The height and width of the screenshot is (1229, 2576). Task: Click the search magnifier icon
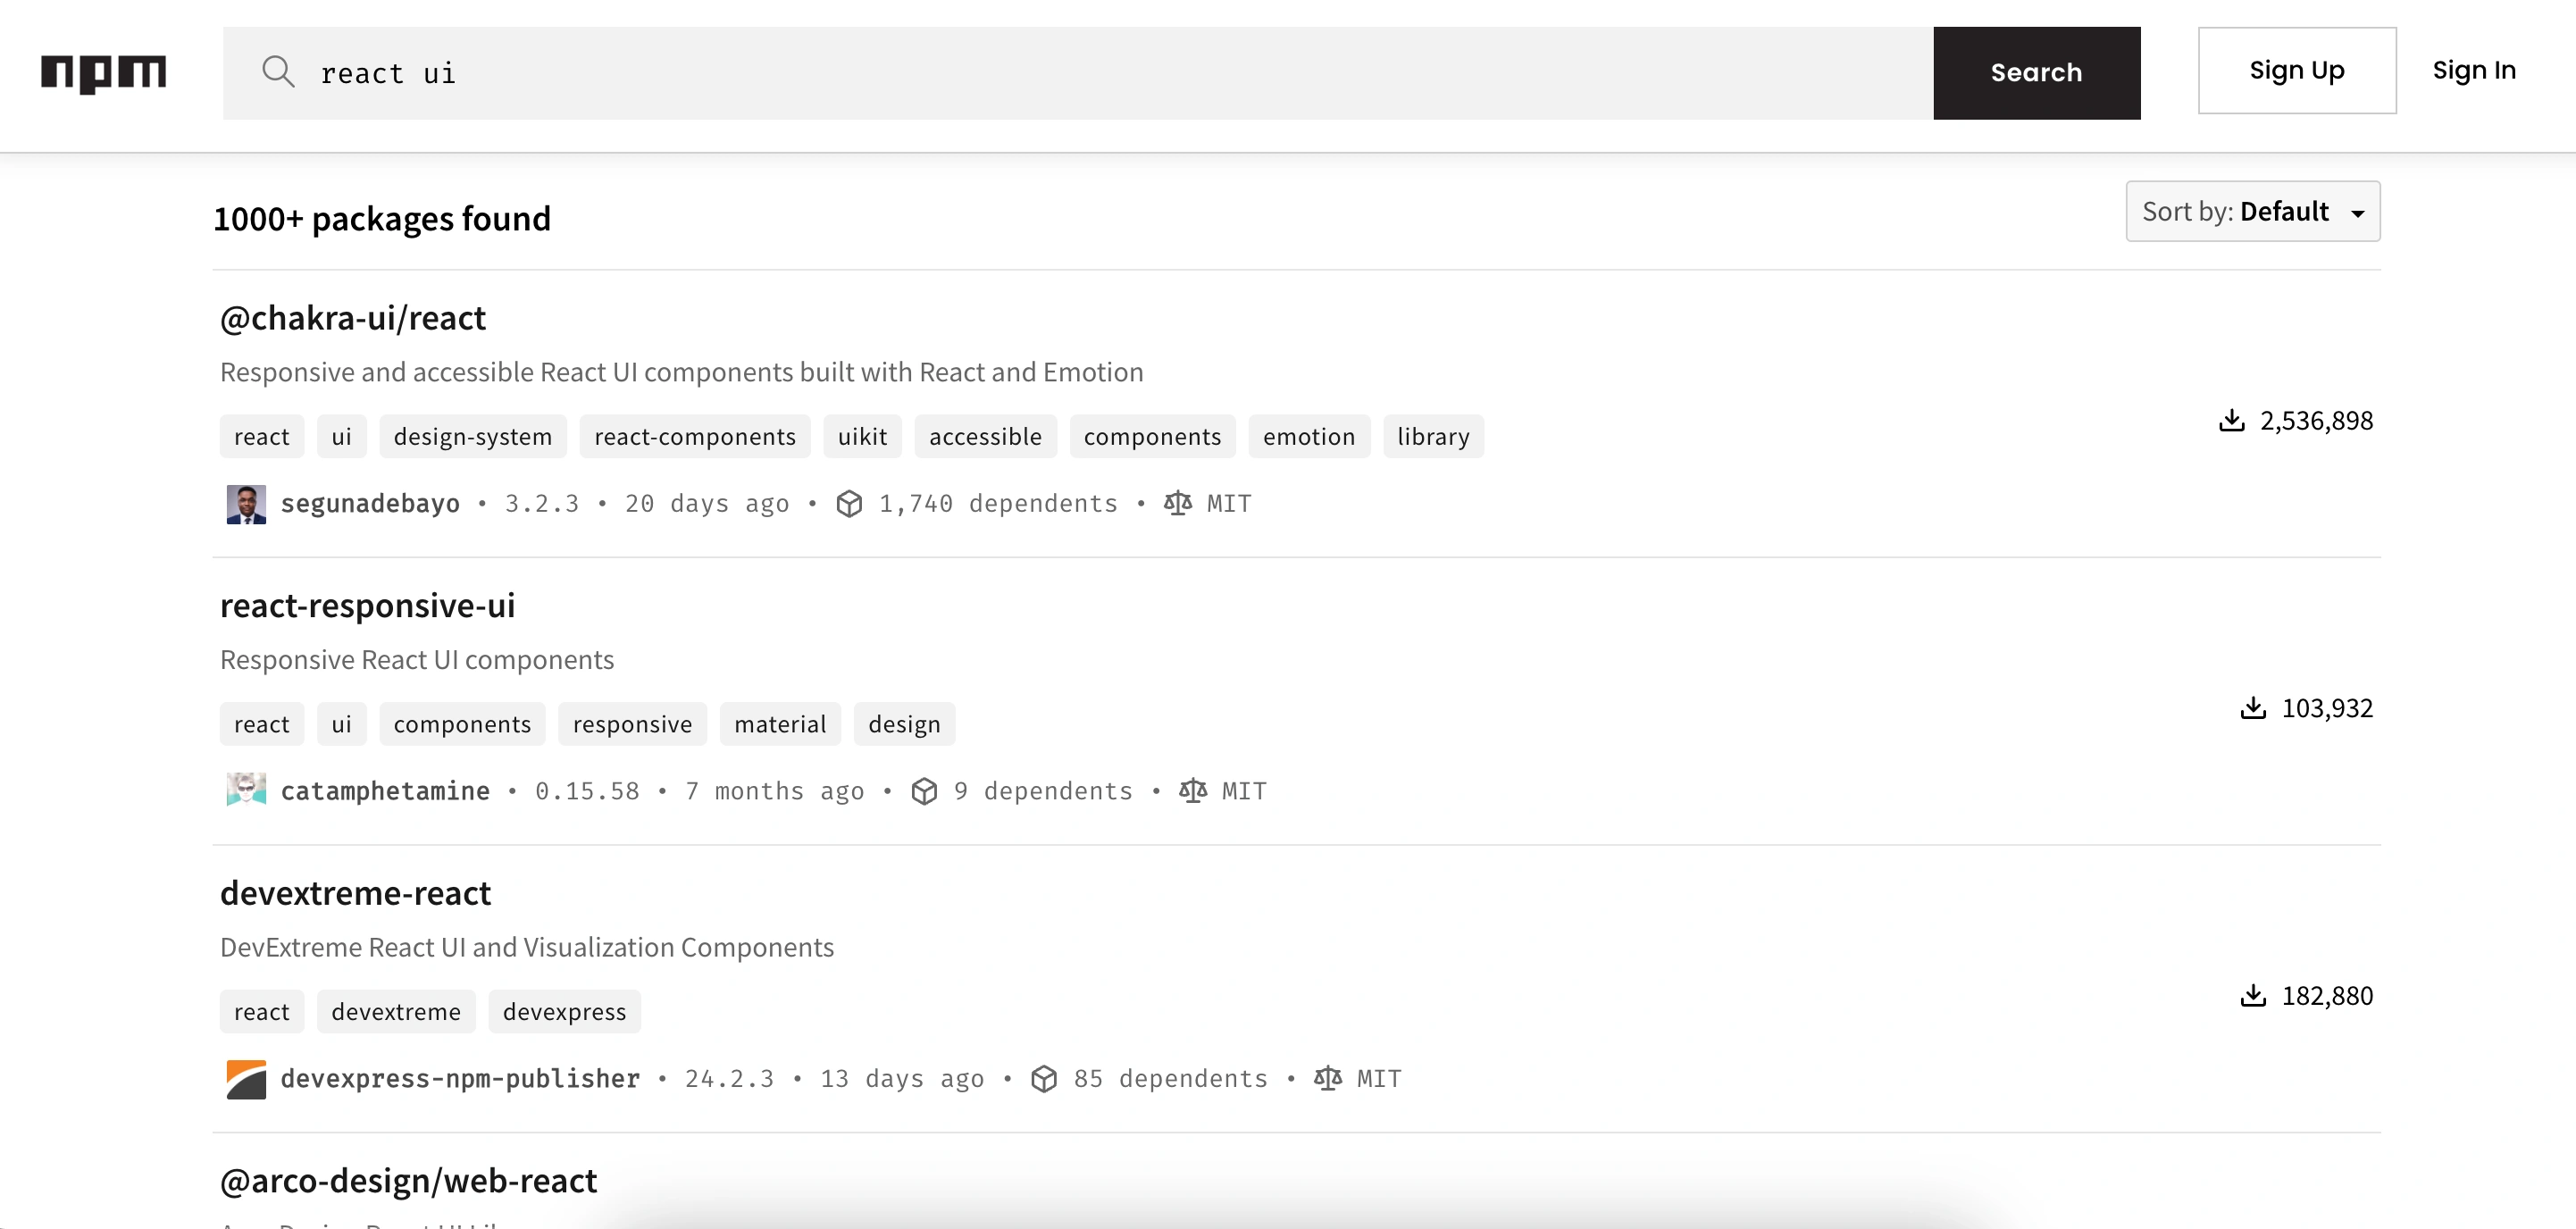click(274, 71)
